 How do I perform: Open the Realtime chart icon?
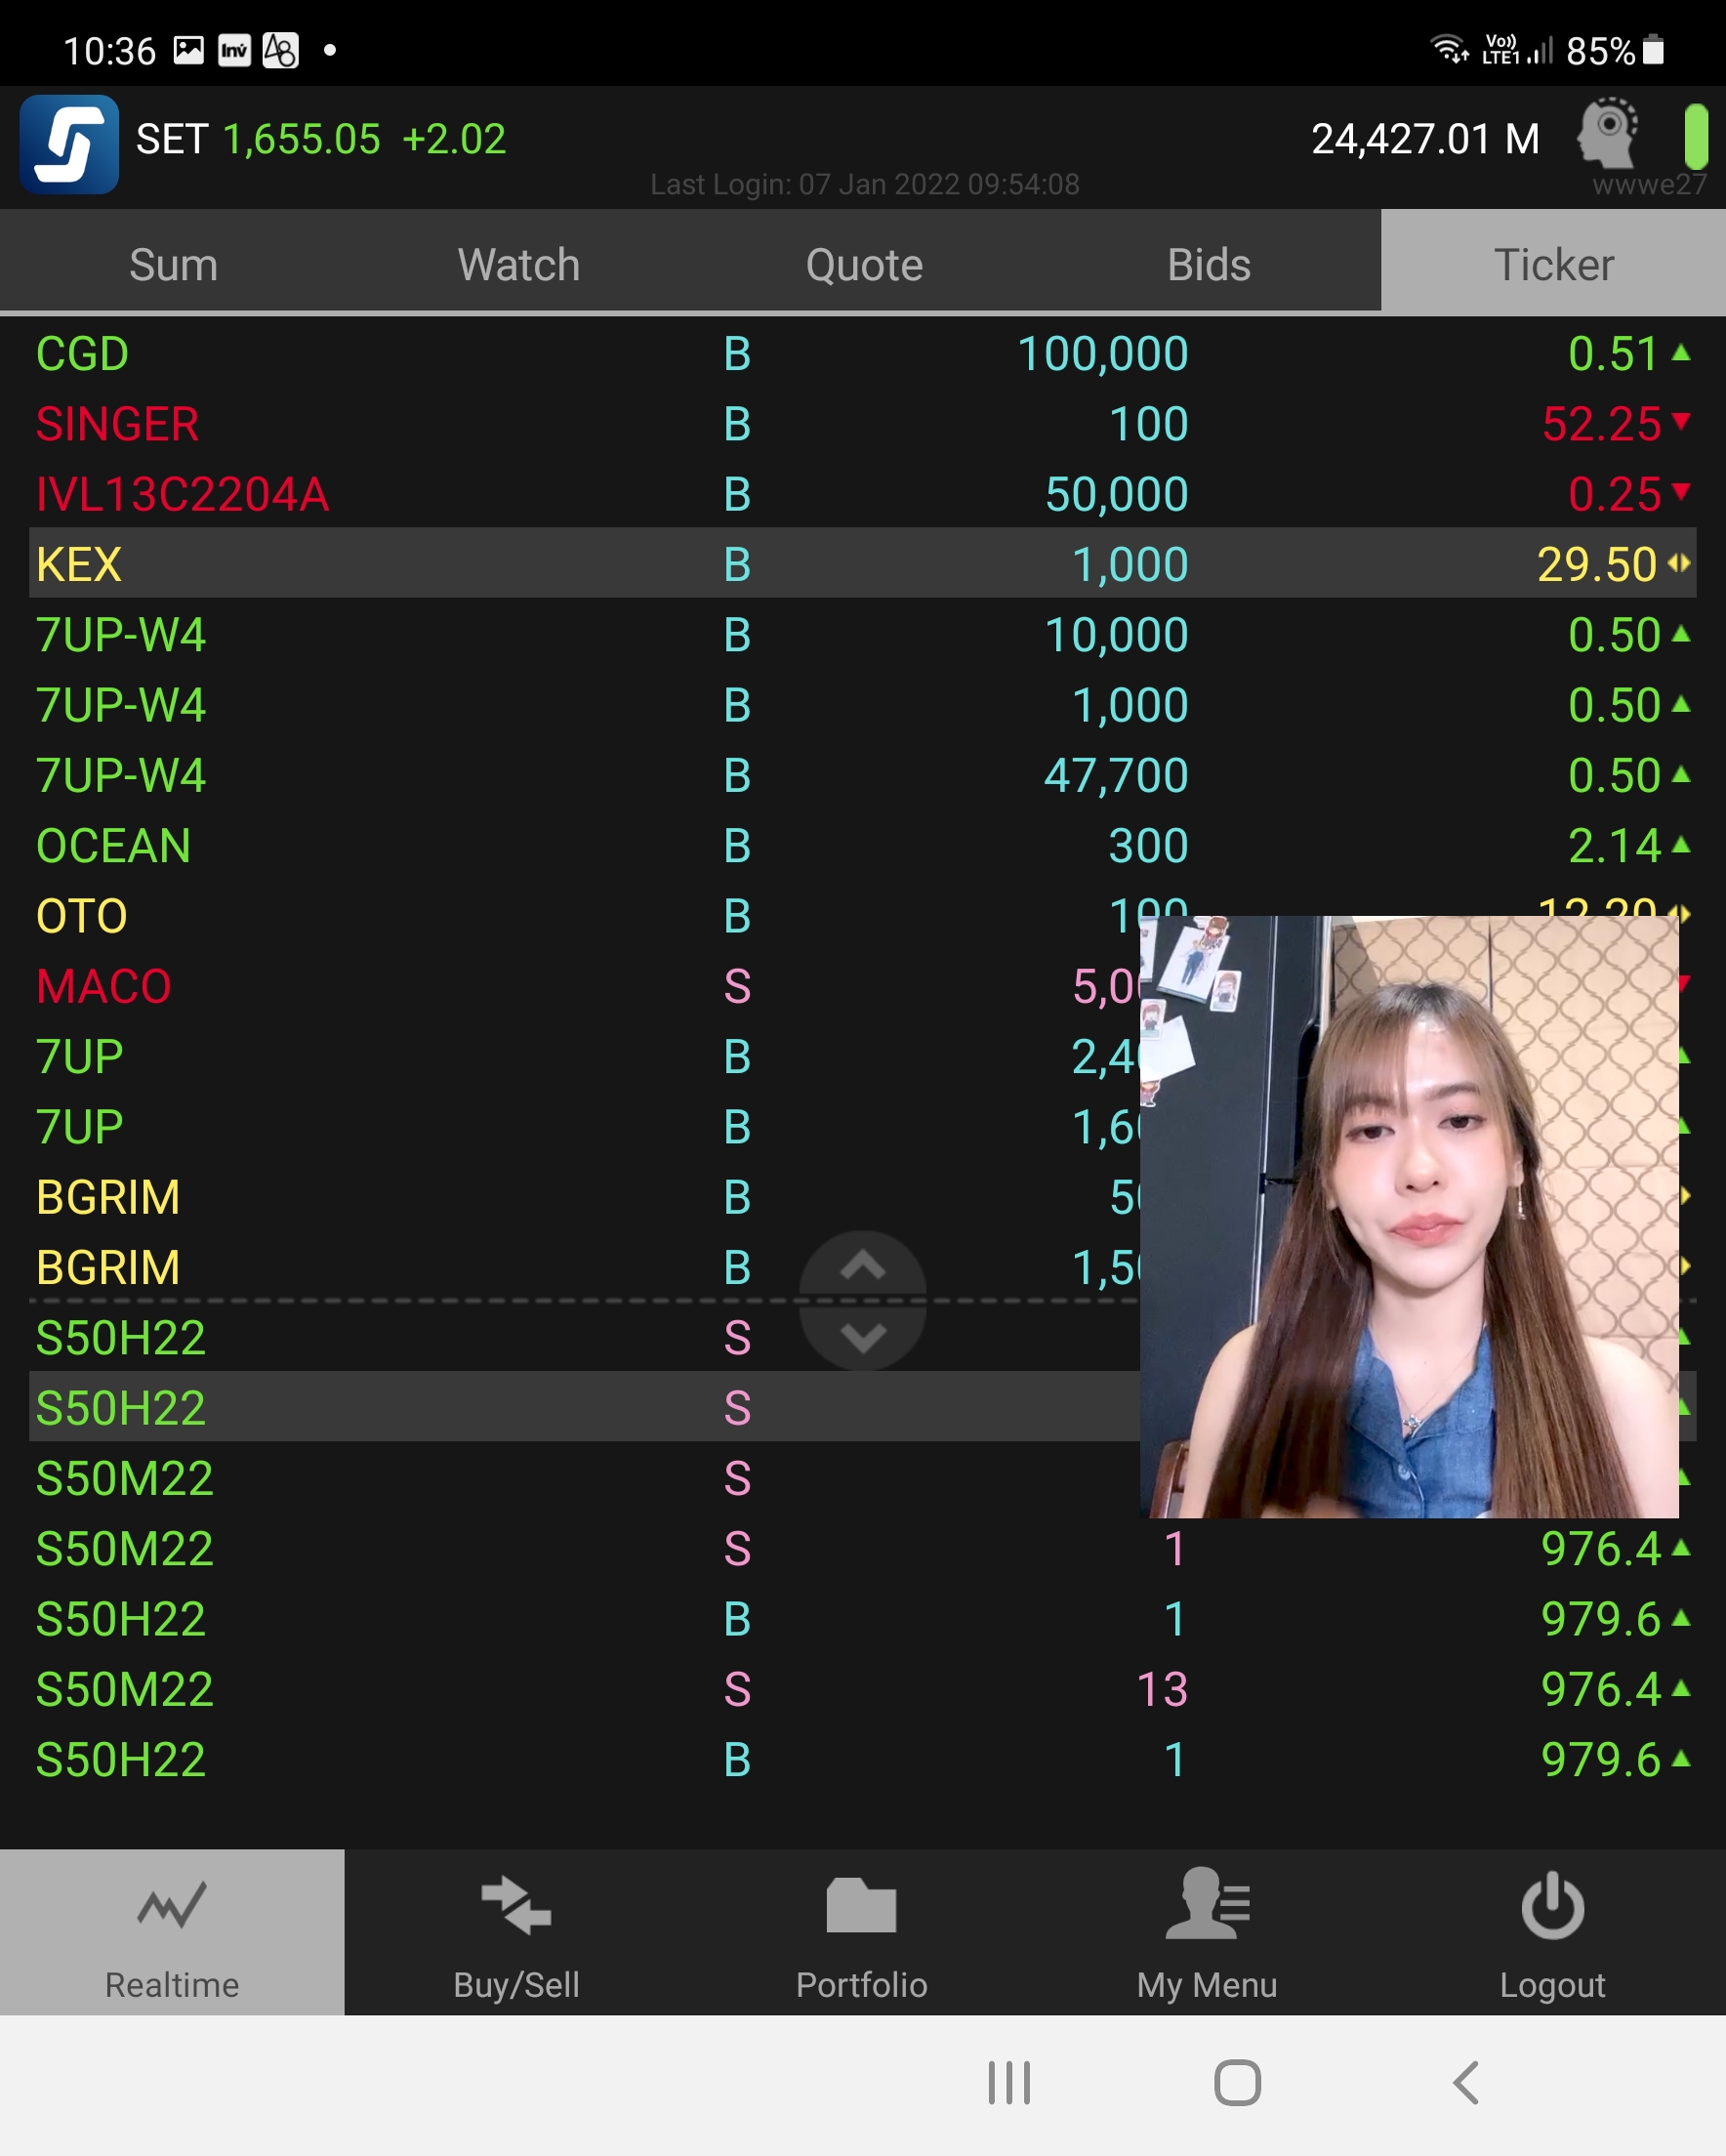coord(172,1904)
